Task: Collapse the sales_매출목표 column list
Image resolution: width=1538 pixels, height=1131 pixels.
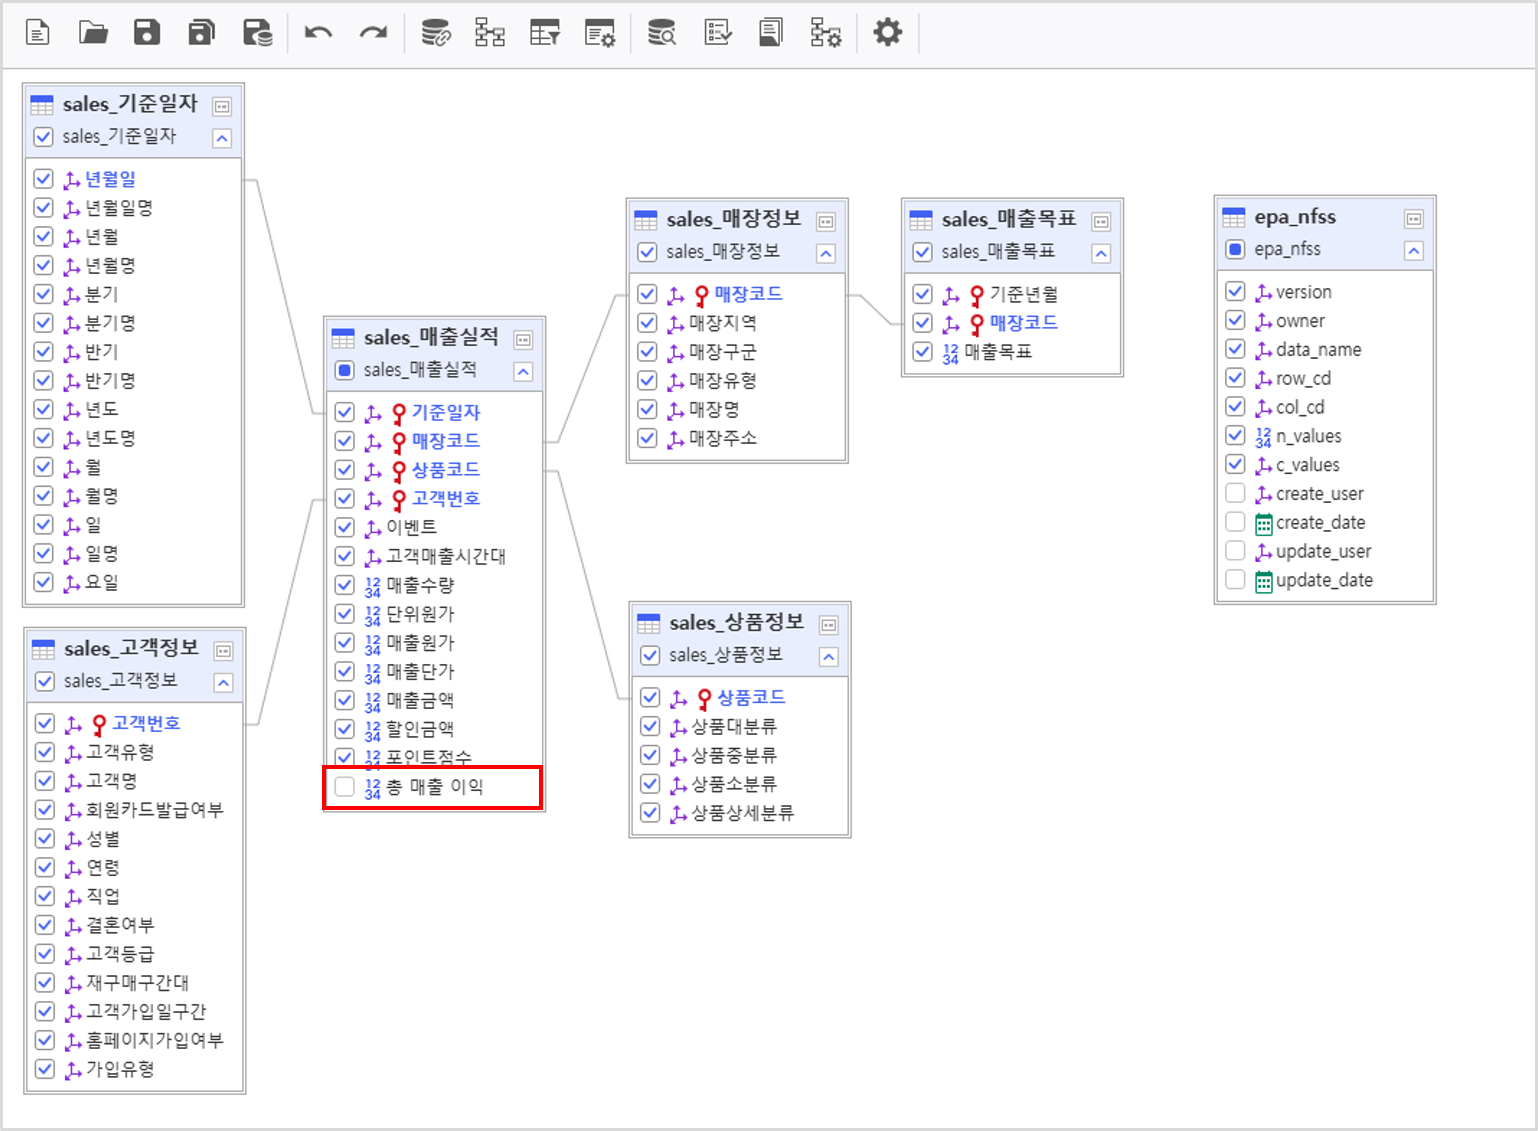Action: click(x=1101, y=253)
